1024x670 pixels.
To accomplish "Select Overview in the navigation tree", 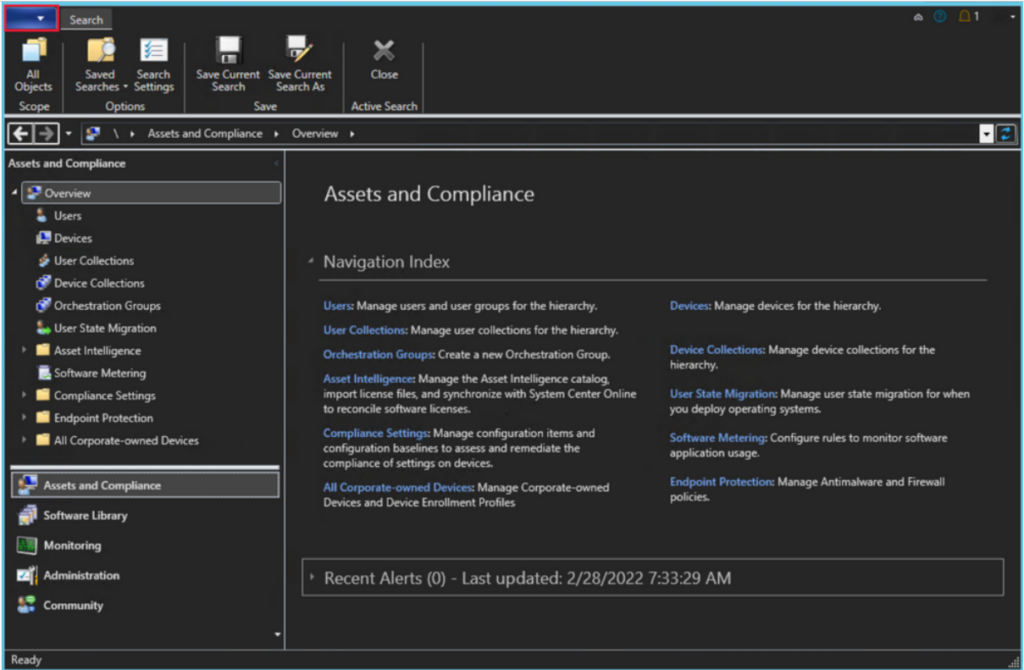I will [152, 193].
